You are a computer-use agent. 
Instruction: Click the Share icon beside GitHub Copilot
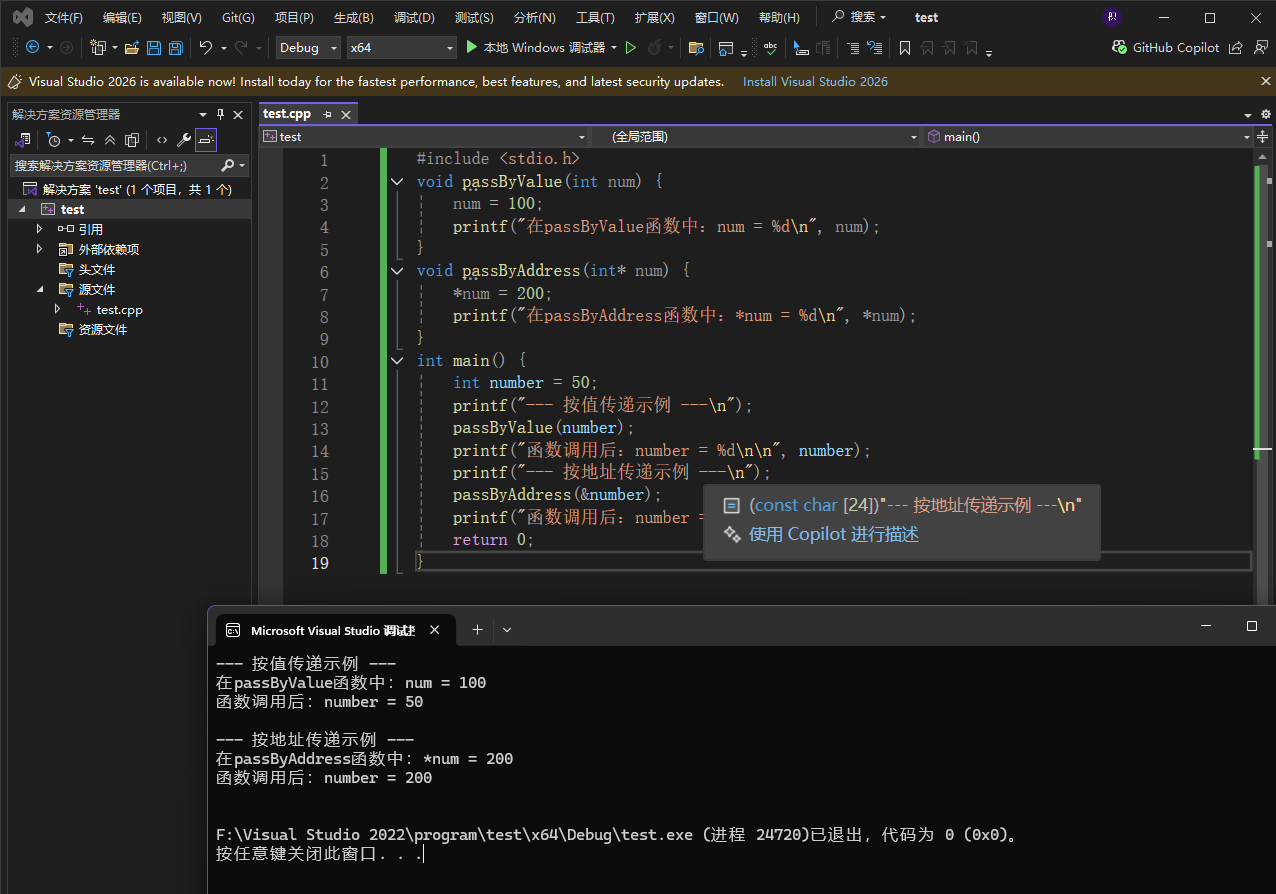(x=1236, y=47)
